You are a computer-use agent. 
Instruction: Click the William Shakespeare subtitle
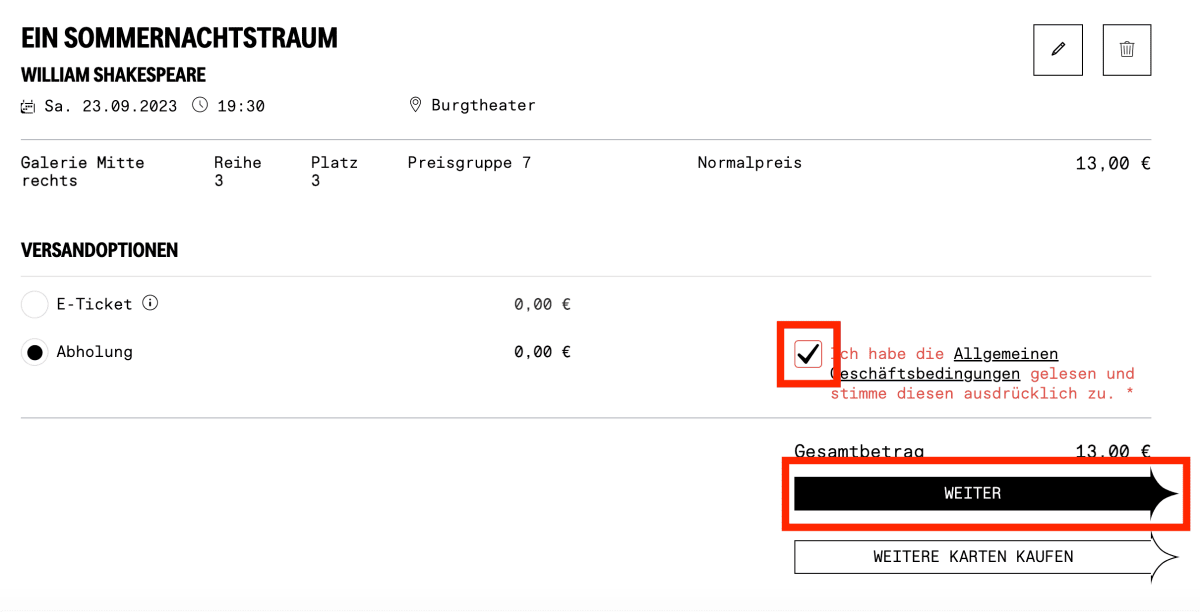tap(114, 75)
